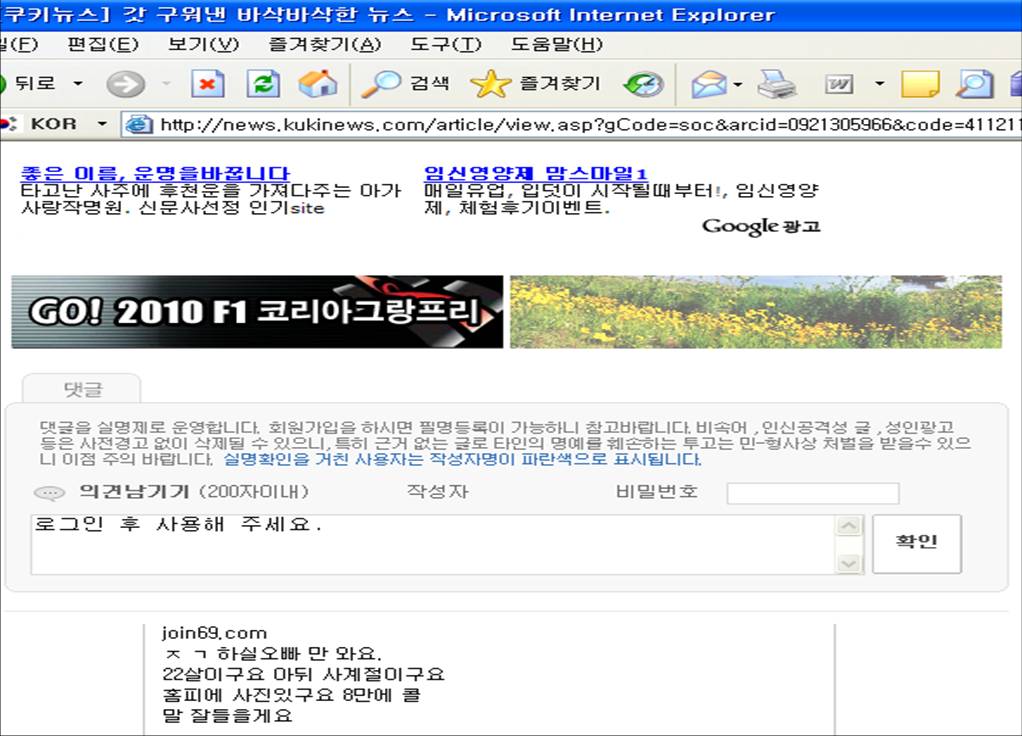This screenshot has height=736, width=1022.
Task: Click the 비밀번호 password input field
Action: coord(812,493)
